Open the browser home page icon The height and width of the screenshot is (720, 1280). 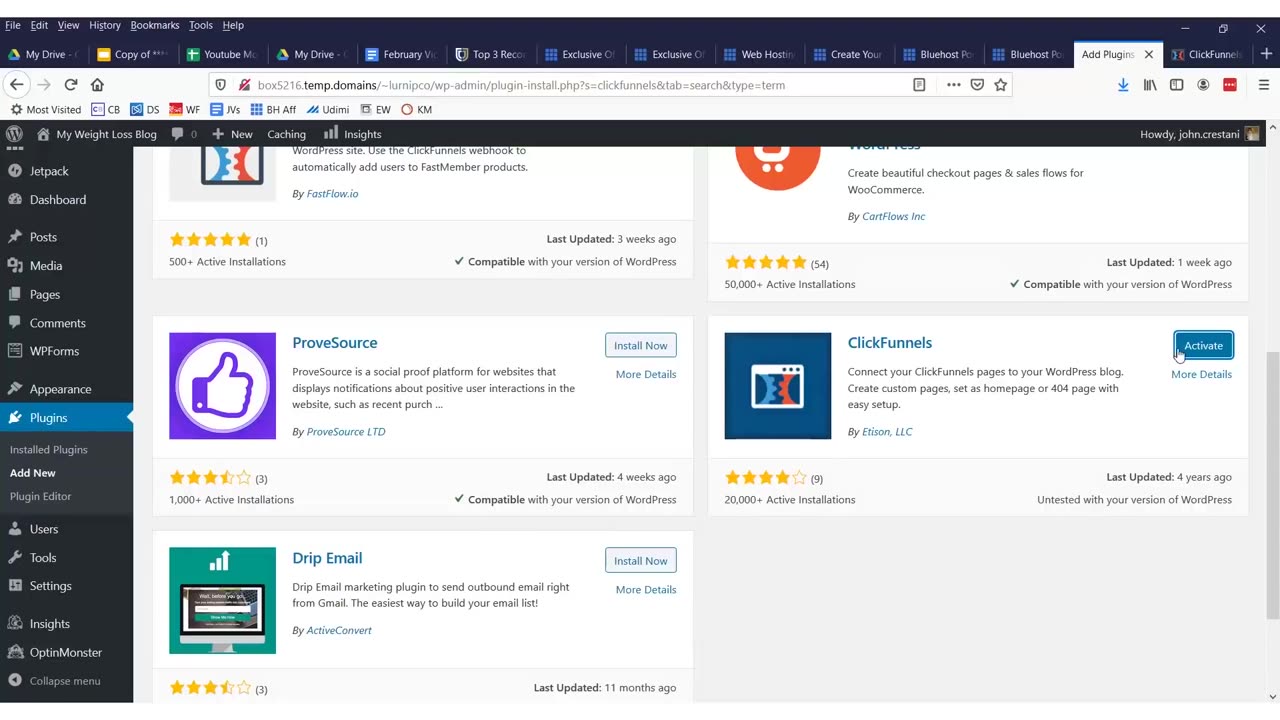click(x=97, y=85)
